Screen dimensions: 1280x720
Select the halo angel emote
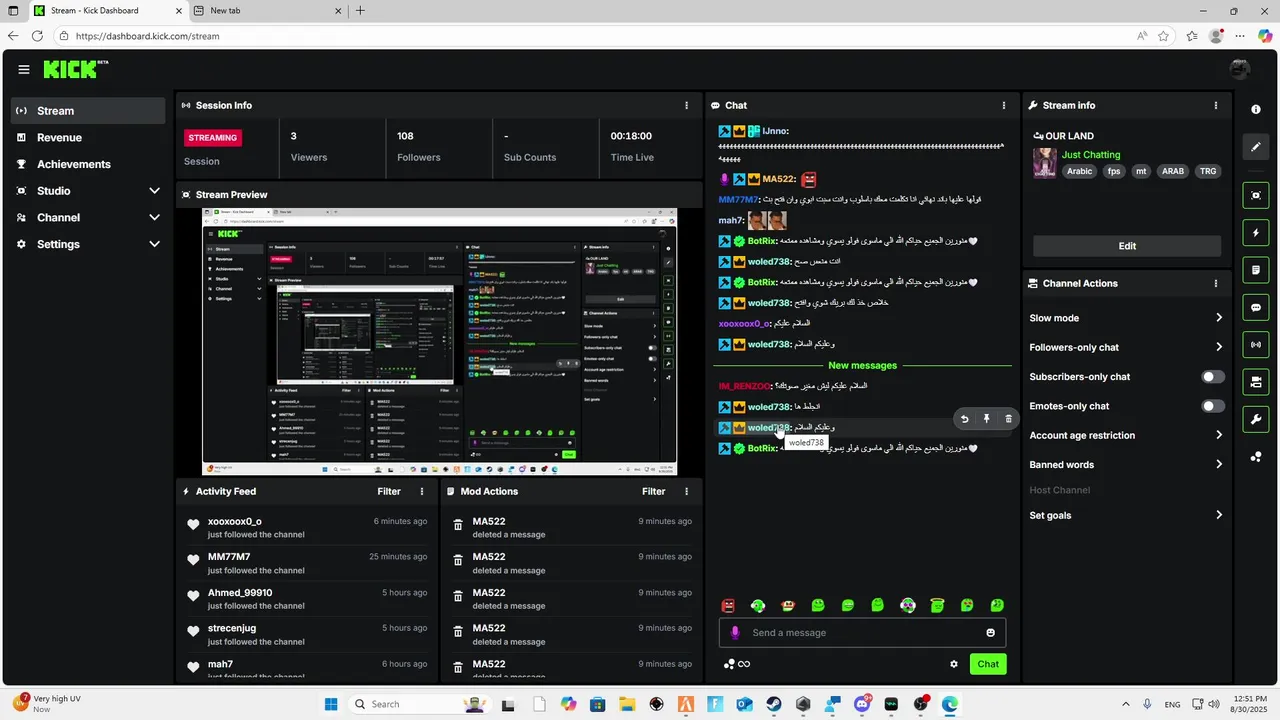point(937,605)
